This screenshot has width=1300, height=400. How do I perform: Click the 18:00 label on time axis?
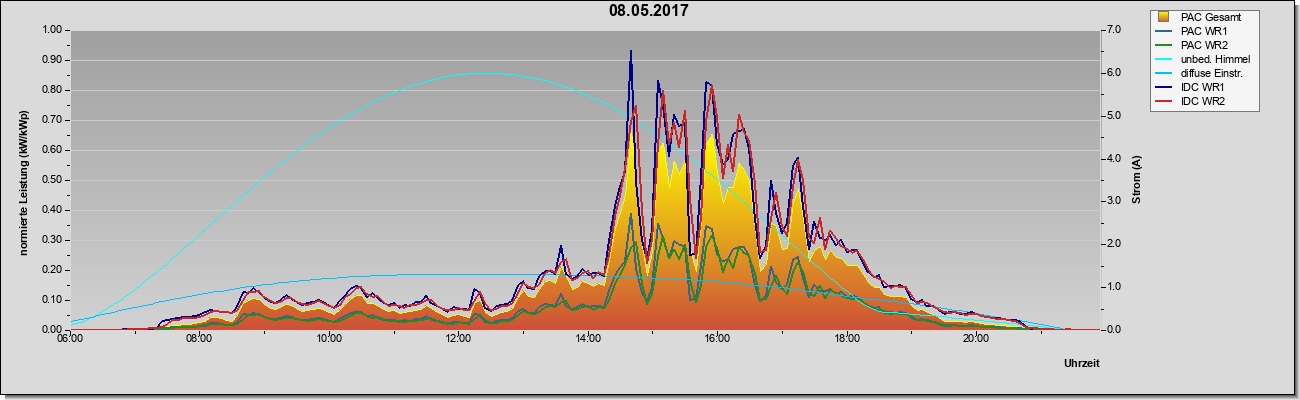(x=847, y=339)
